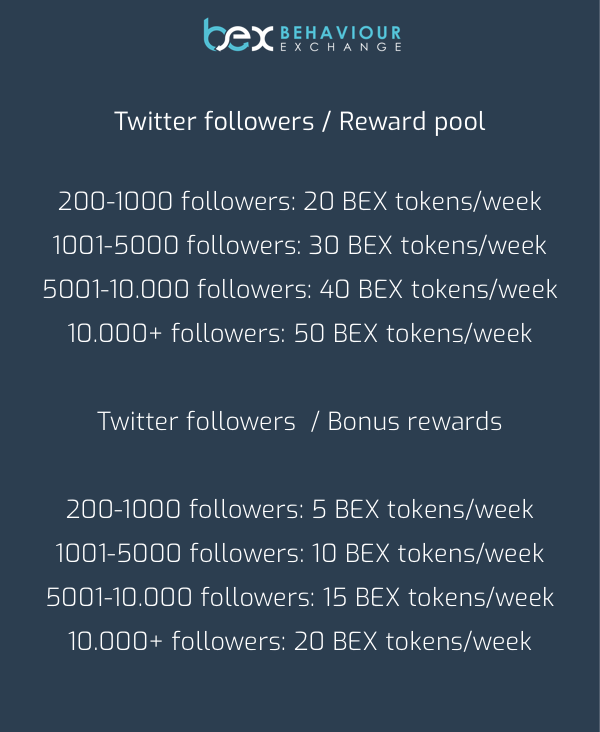This screenshot has height=732, width=600.
Task: Click the bex logo icon
Action: [x=238, y=35]
